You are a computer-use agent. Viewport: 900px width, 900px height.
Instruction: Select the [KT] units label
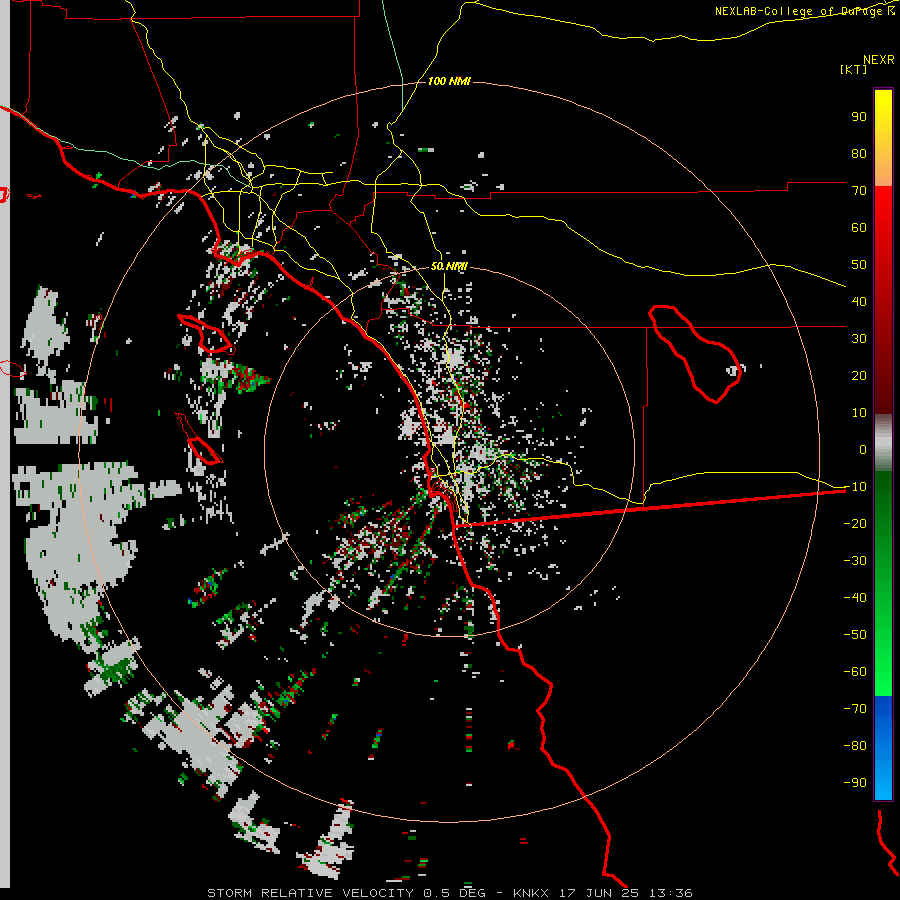point(853,69)
